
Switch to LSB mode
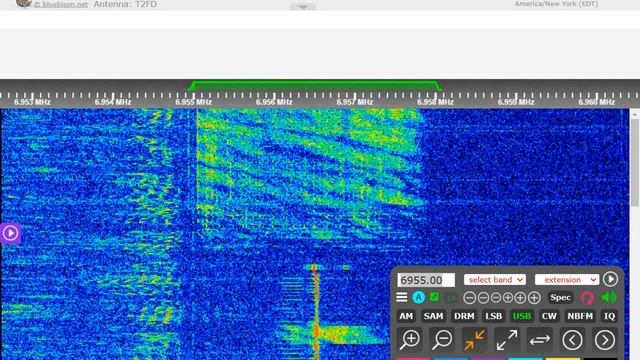[x=493, y=316]
